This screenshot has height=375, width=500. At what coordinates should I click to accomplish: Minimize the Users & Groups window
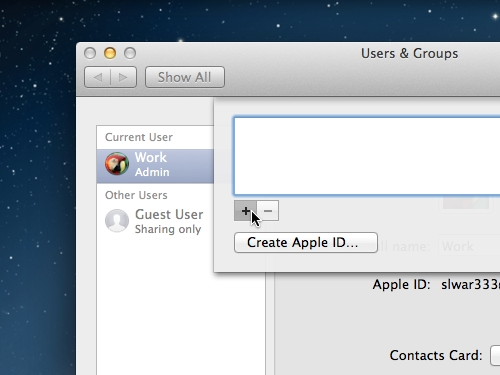click(x=110, y=53)
